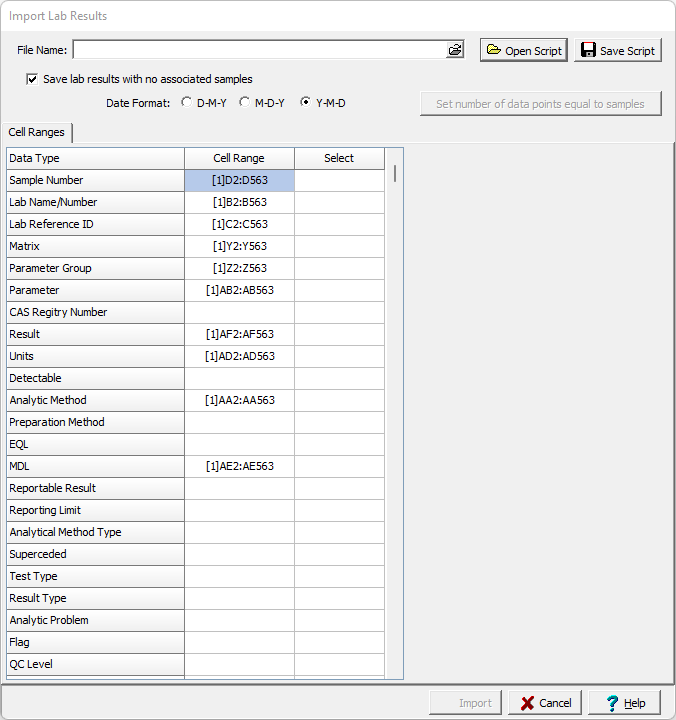Click inside the File Name text field

(258, 50)
